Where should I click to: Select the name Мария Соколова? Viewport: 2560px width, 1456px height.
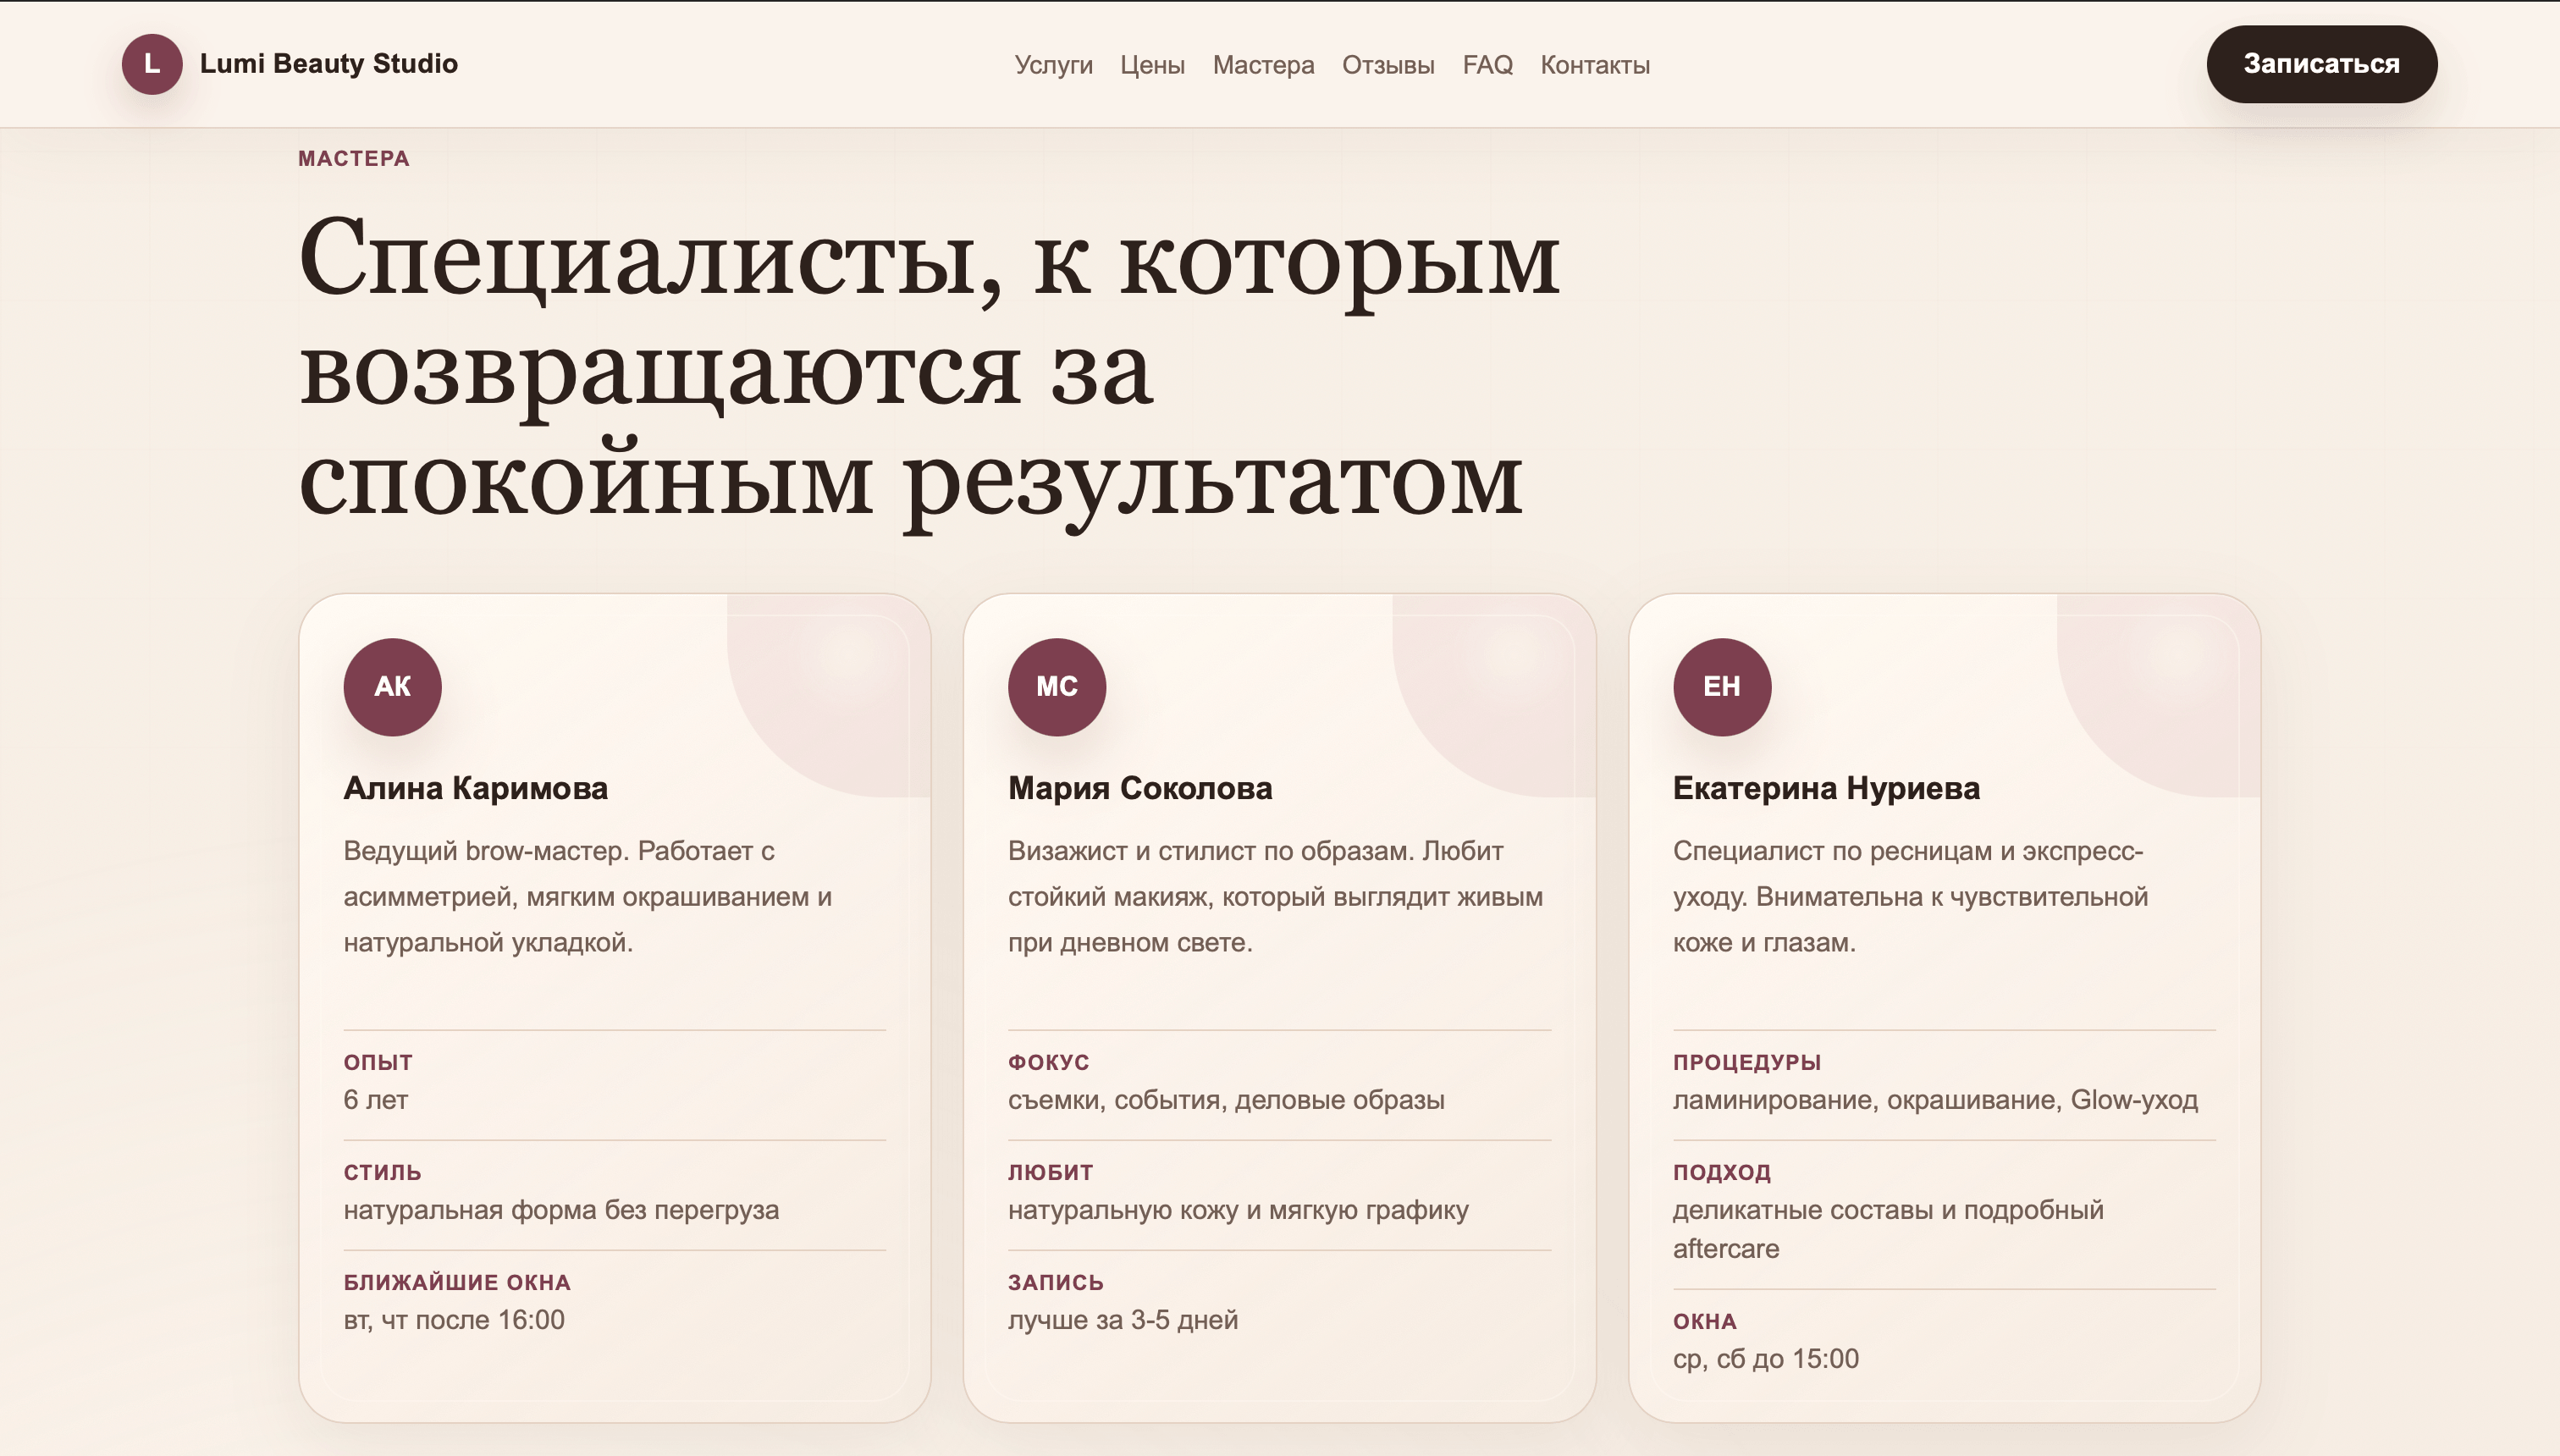click(x=1140, y=788)
